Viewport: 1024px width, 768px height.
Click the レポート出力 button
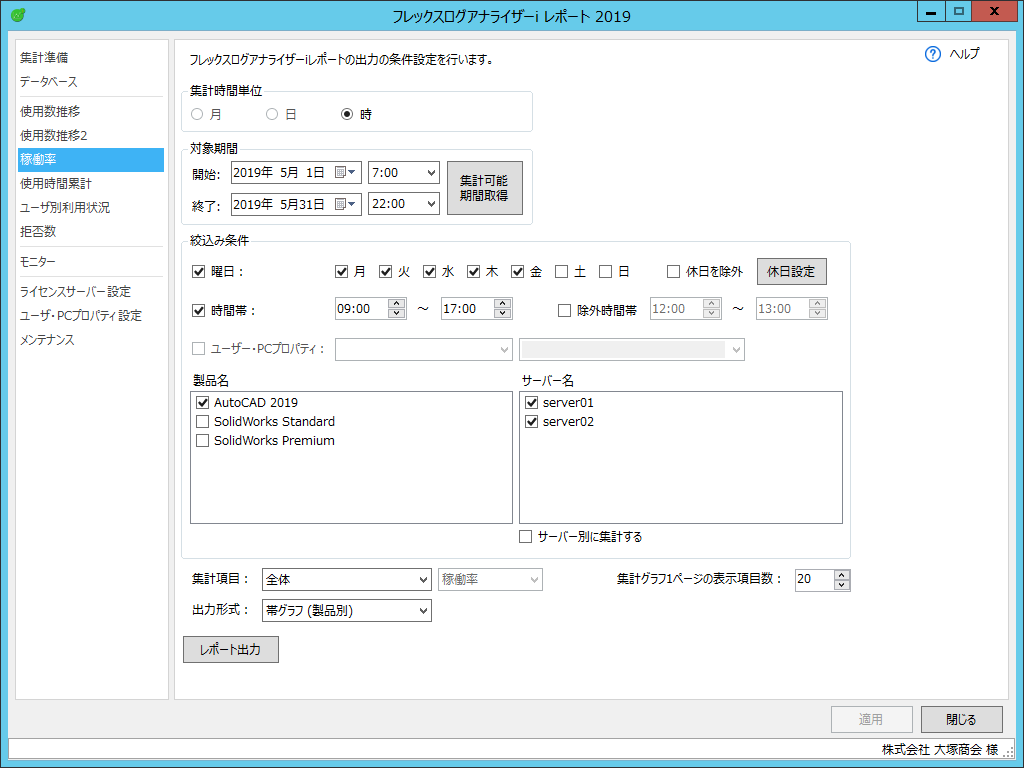click(x=231, y=649)
